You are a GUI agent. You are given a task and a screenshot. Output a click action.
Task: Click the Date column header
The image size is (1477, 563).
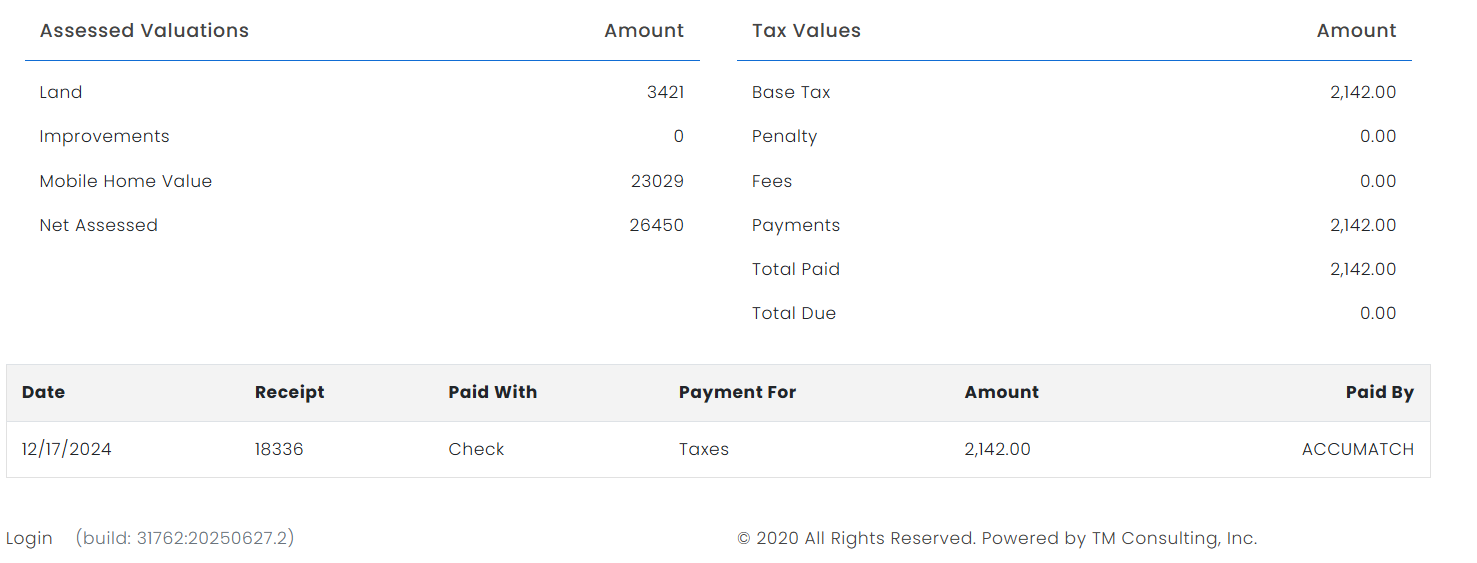[x=43, y=392]
